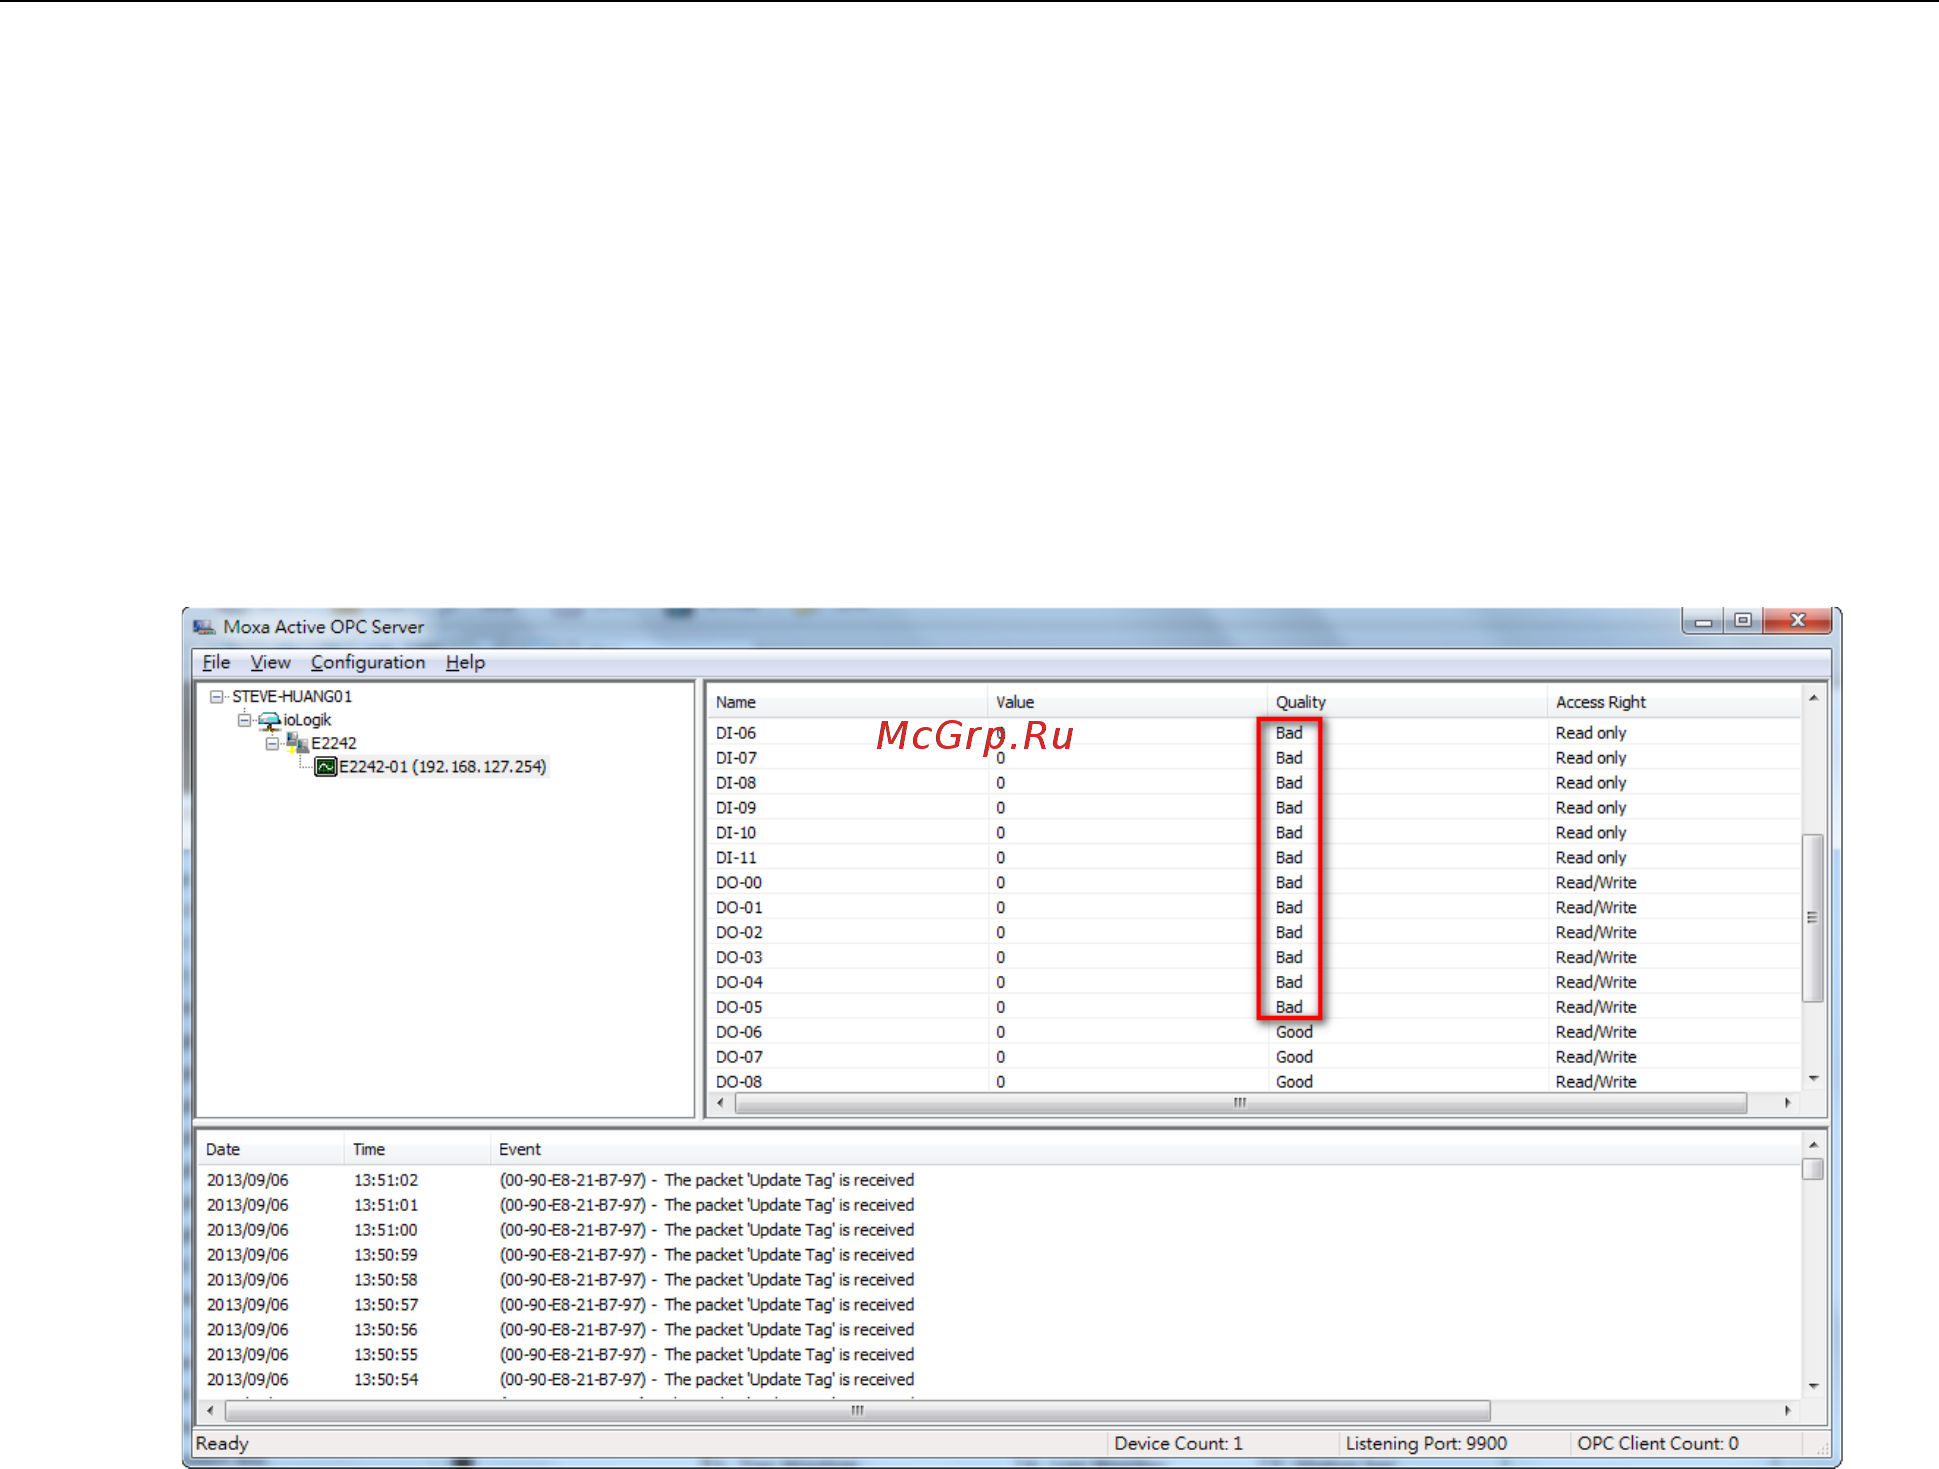Select the DO-07 tag row
The width and height of the screenshot is (1939, 1469).
pyautogui.click(x=1254, y=1057)
